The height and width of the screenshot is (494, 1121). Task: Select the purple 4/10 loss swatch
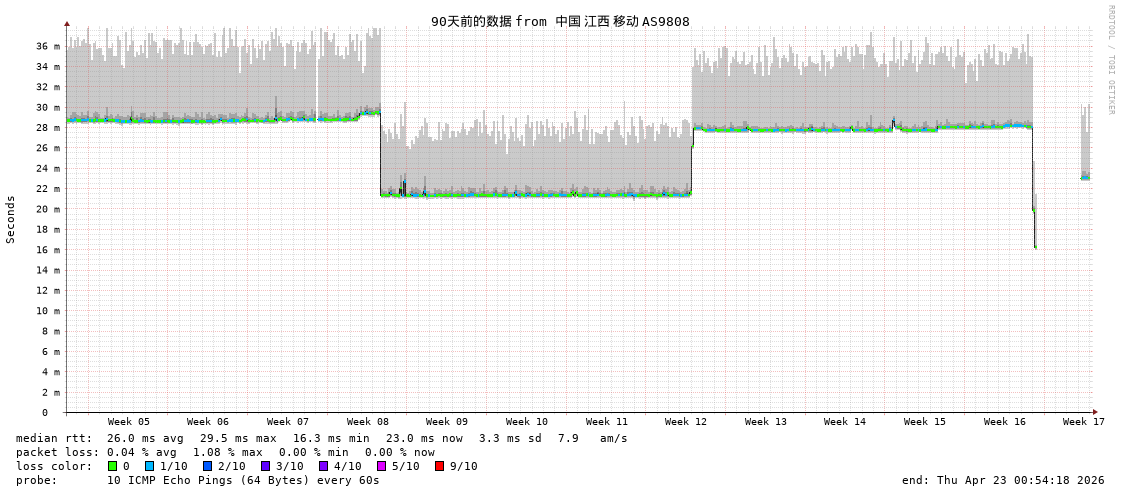tap(323, 466)
